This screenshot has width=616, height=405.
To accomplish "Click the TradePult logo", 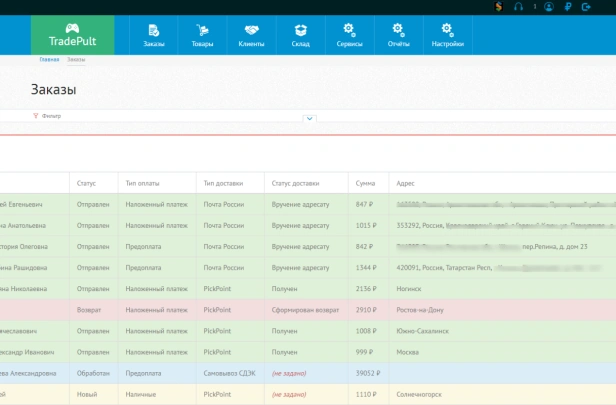I will [73, 35].
